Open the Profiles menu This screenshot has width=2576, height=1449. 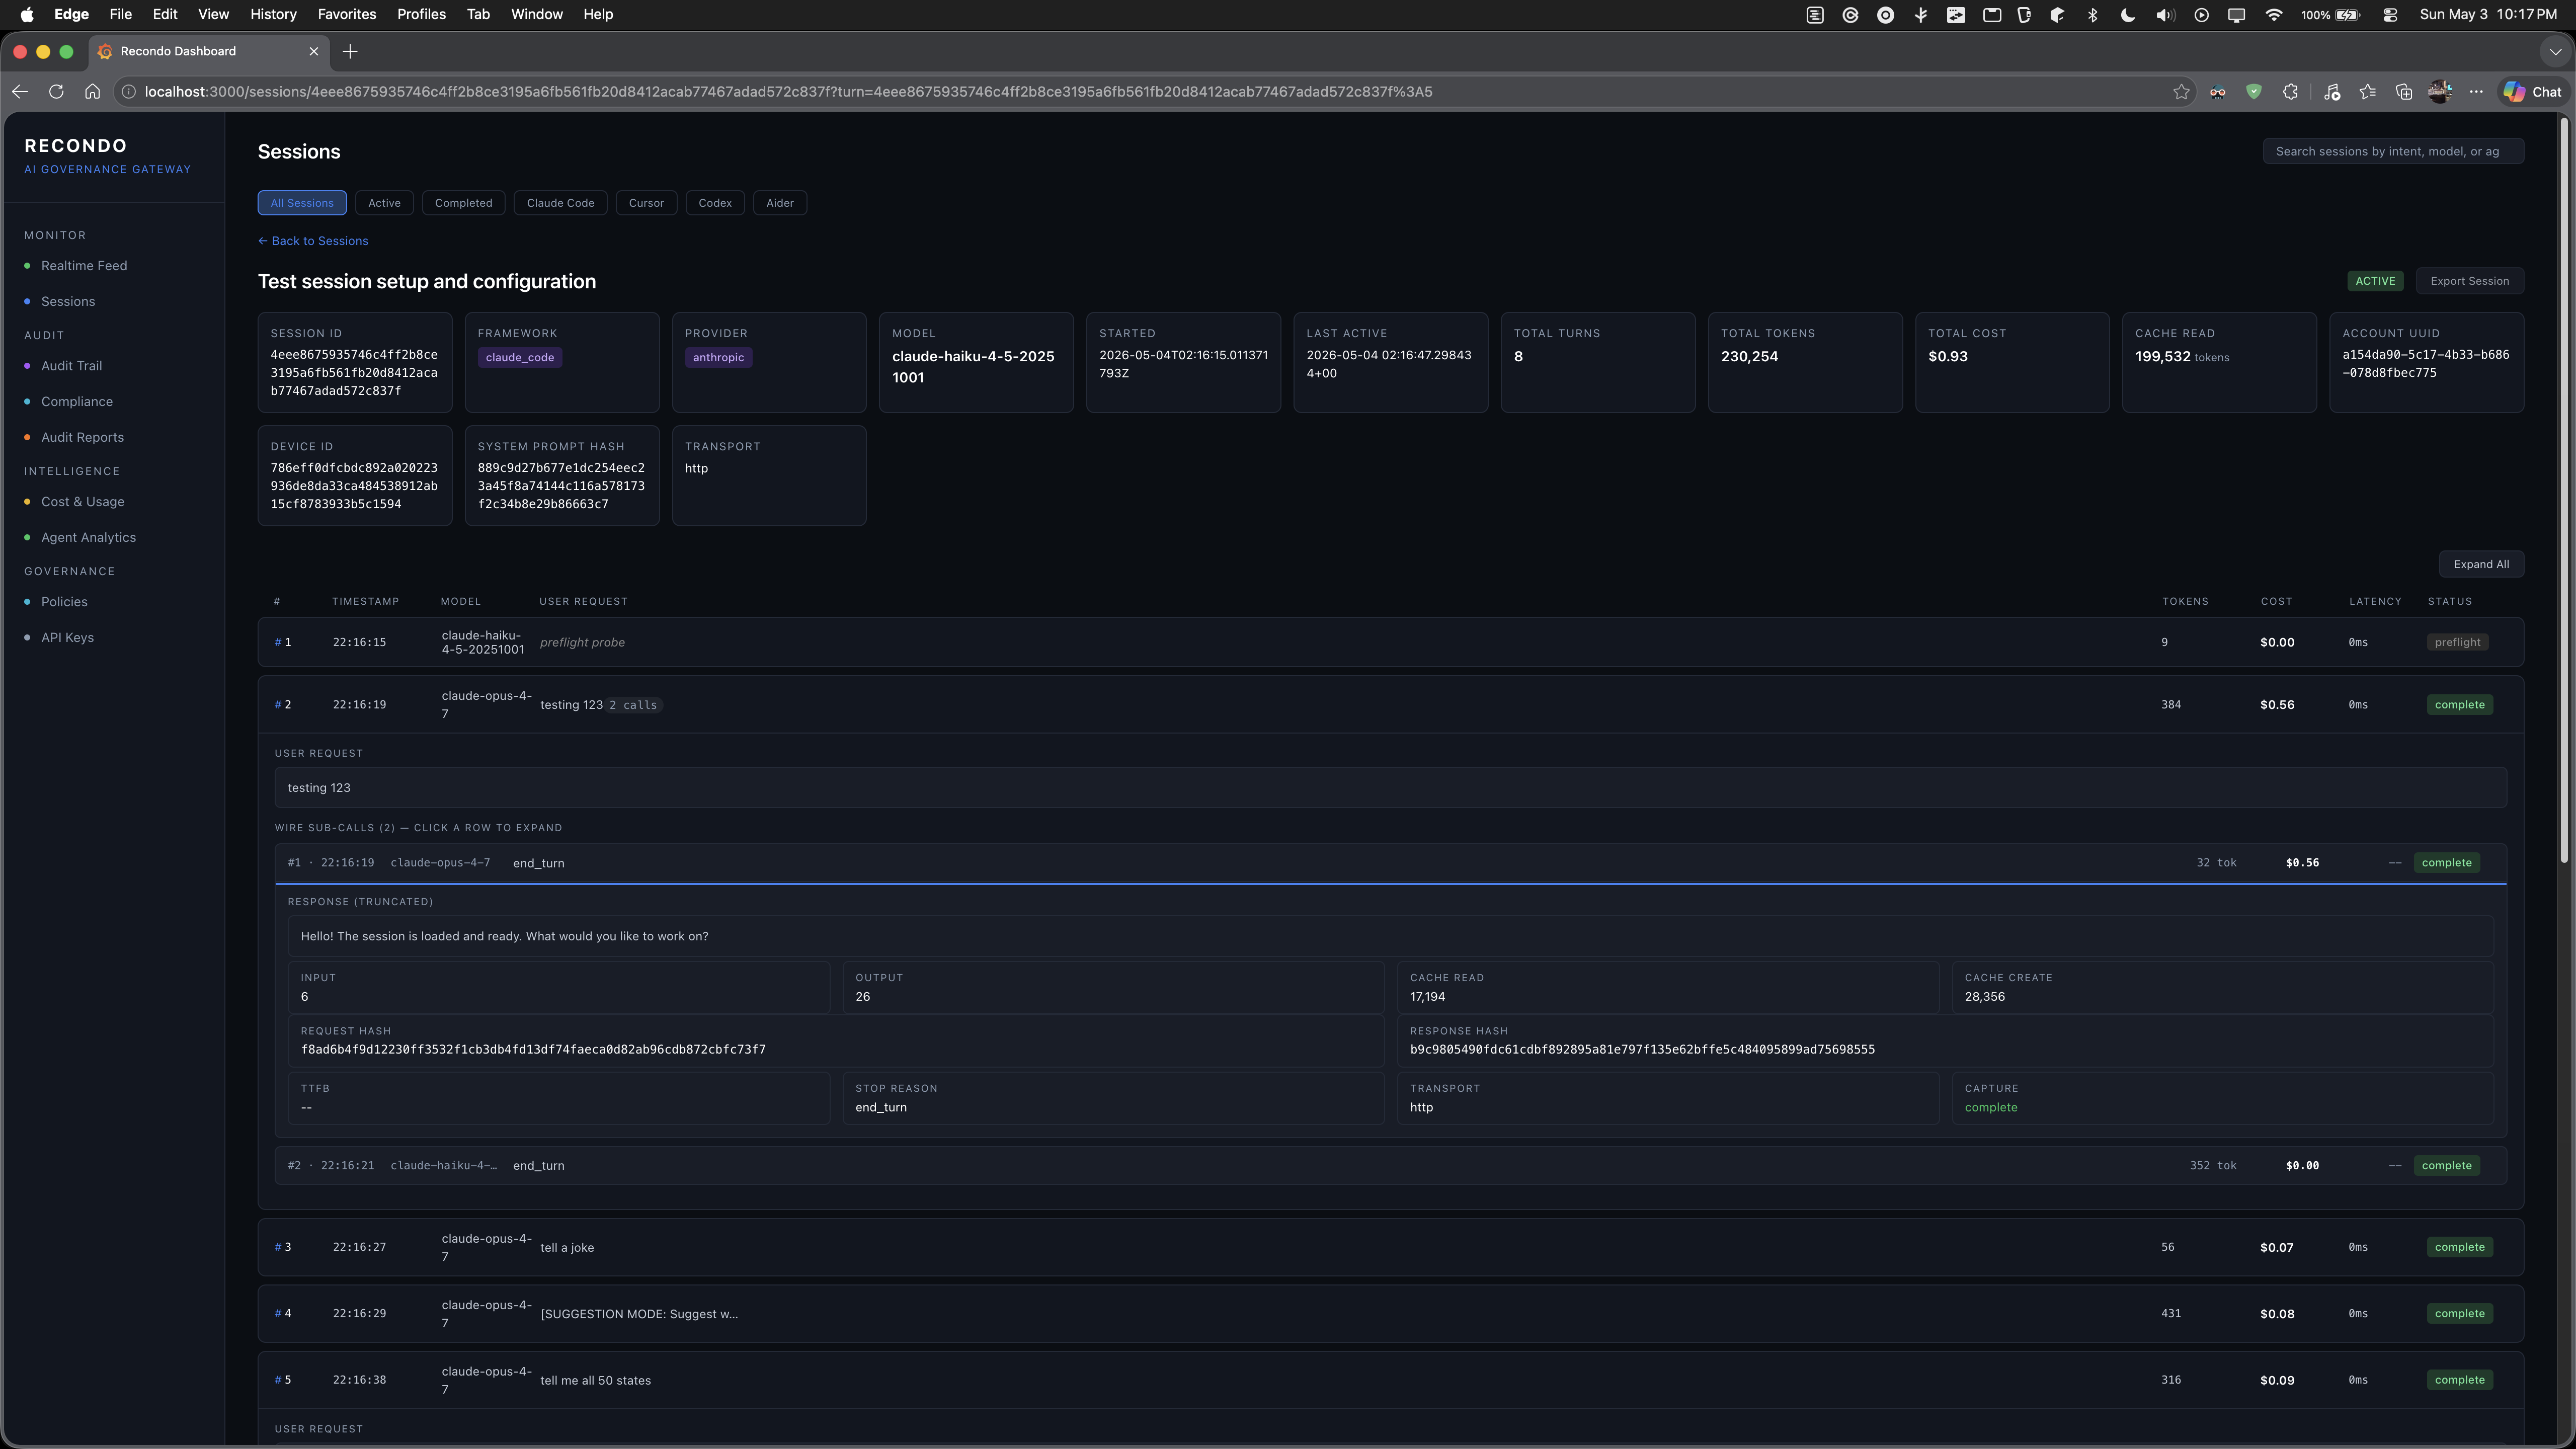[421, 14]
